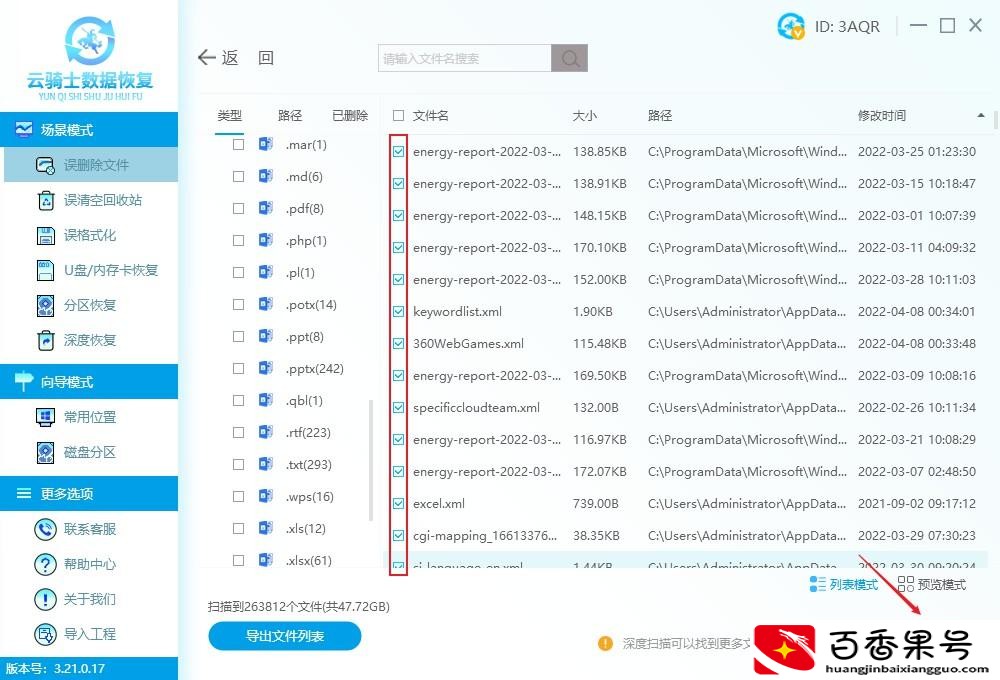Screen dimensions: 1000x680
Task: Check the .rtf(223) type checkbox
Action: (x=239, y=432)
